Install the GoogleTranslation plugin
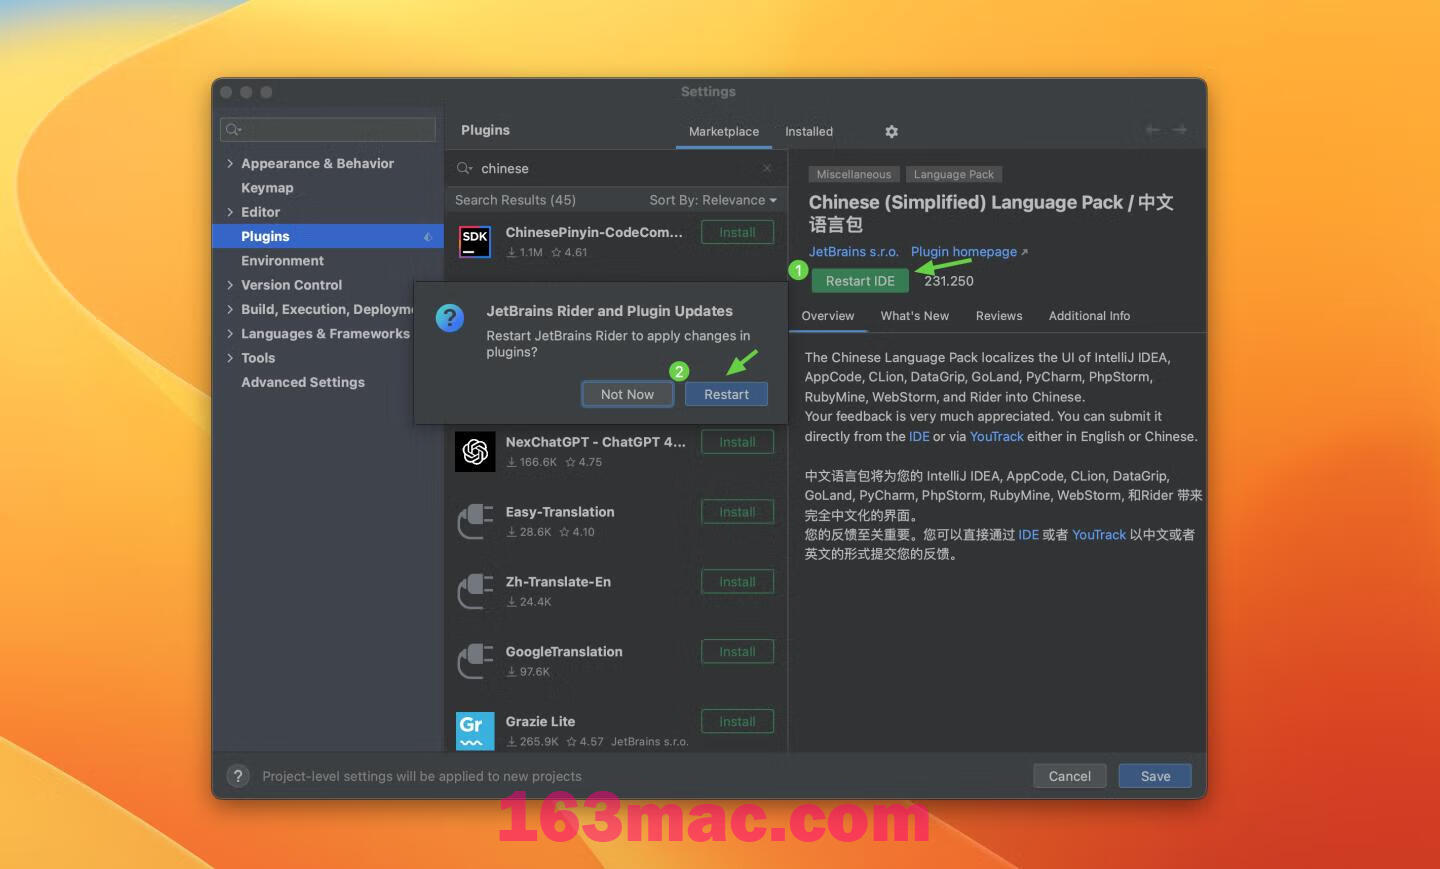 click(x=737, y=652)
